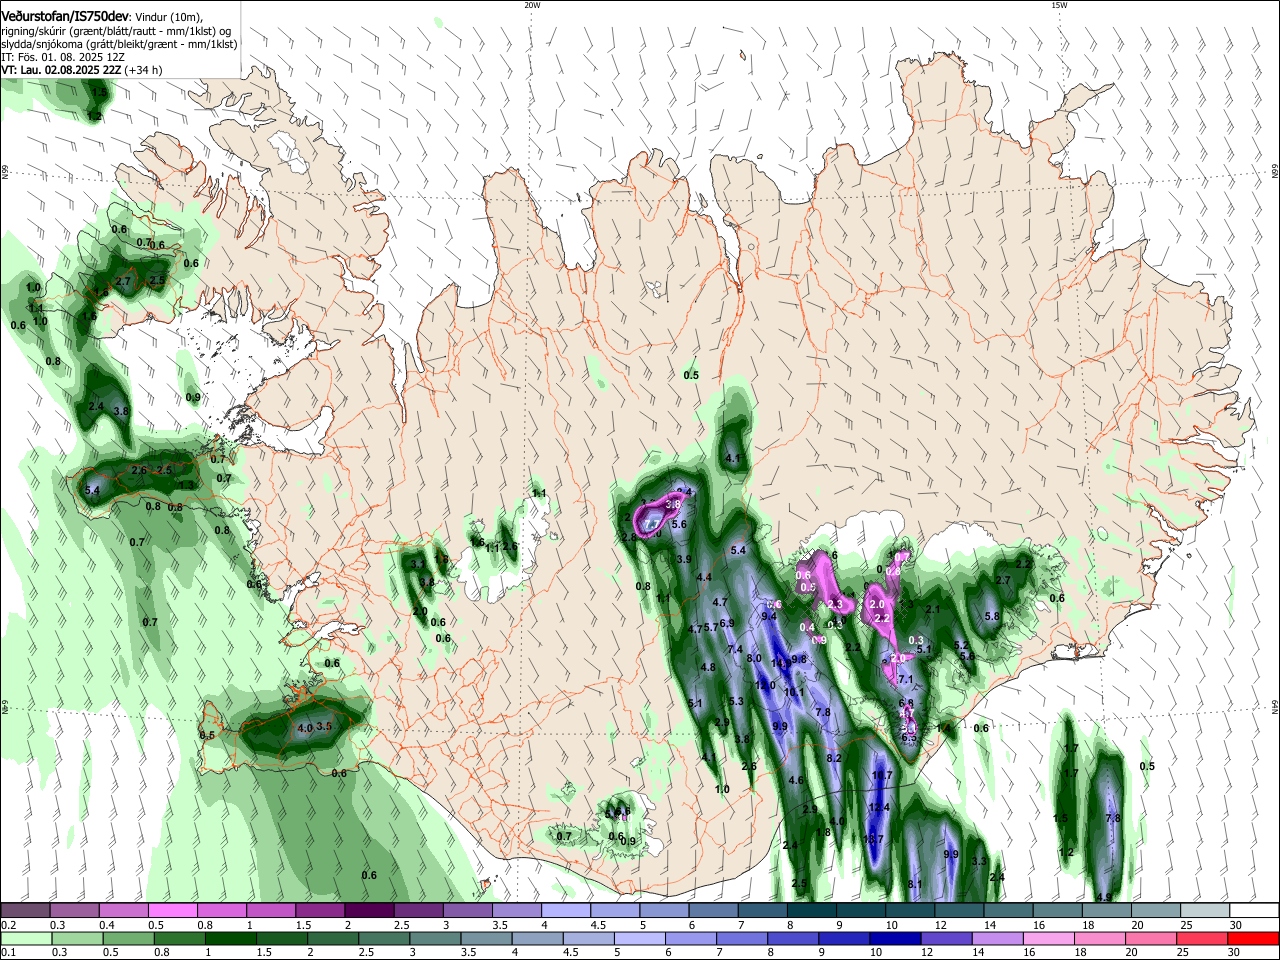
Task: Click the 5.2 precipitation value
Action: [961, 646]
